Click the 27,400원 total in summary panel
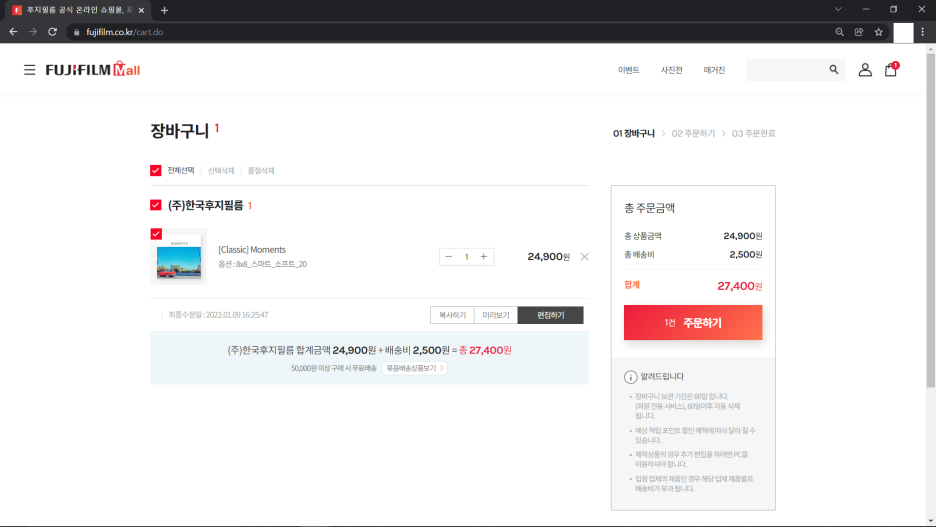The image size is (936, 527). click(x=740, y=286)
